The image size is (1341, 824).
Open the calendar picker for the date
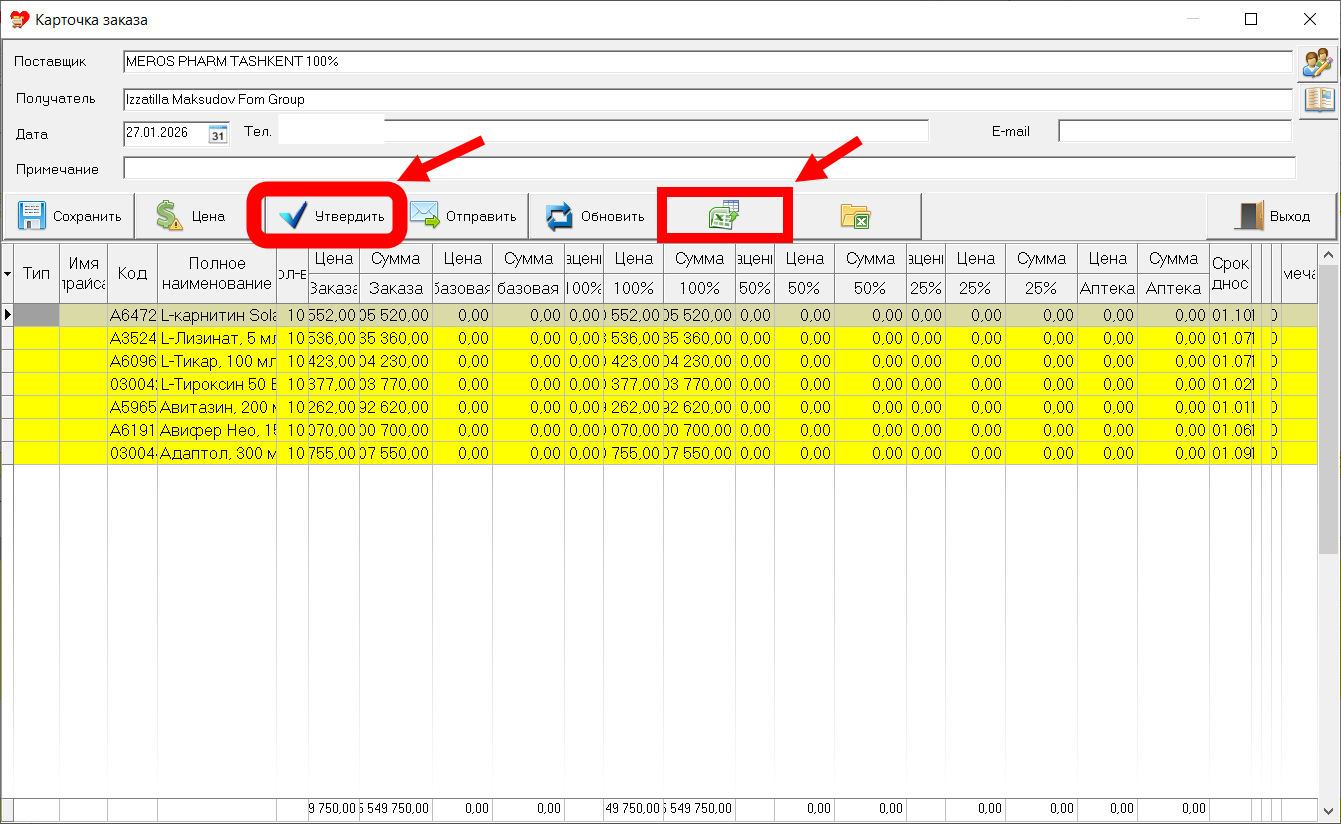(218, 134)
